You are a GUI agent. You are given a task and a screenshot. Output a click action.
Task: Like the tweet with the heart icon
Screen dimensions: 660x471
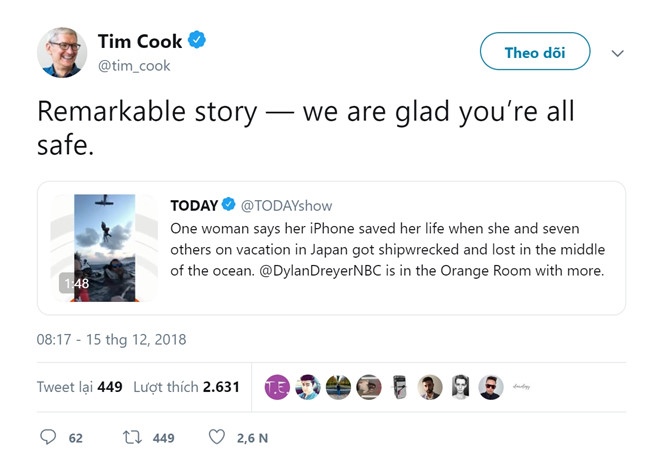(216, 437)
